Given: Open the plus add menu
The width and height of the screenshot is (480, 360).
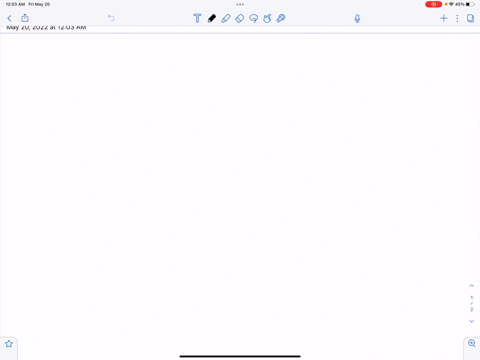Looking at the screenshot, I should click(443, 18).
